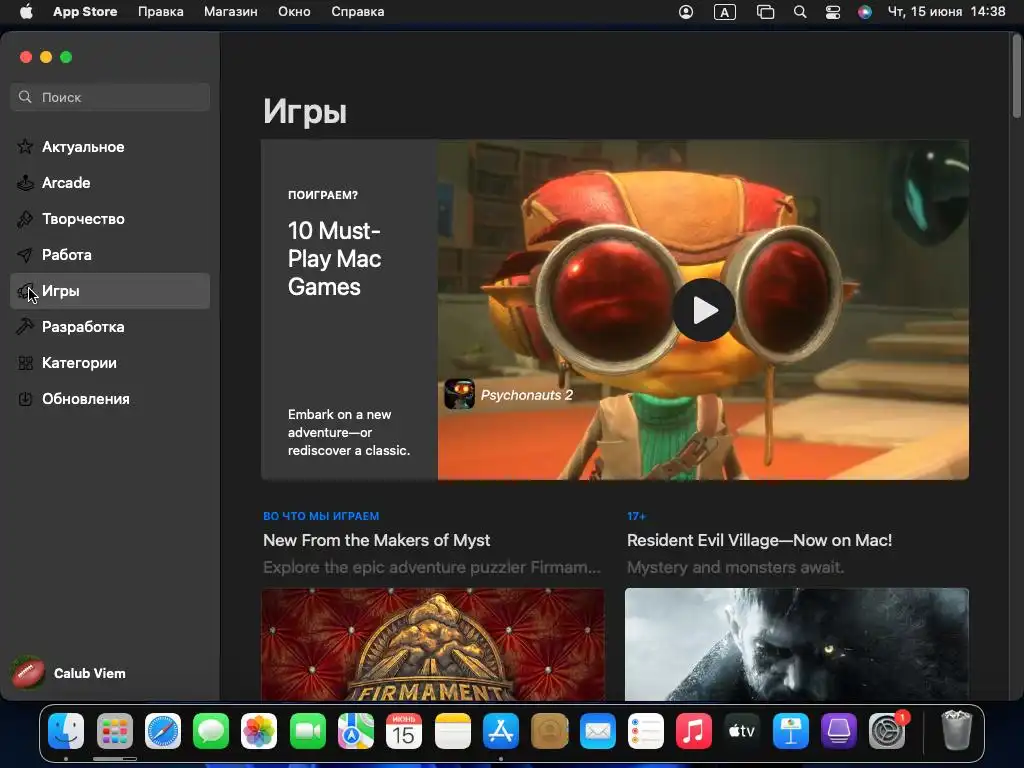Open Launchpad from the Dock
Image resolution: width=1024 pixels, height=768 pixels.
[114, 731]
